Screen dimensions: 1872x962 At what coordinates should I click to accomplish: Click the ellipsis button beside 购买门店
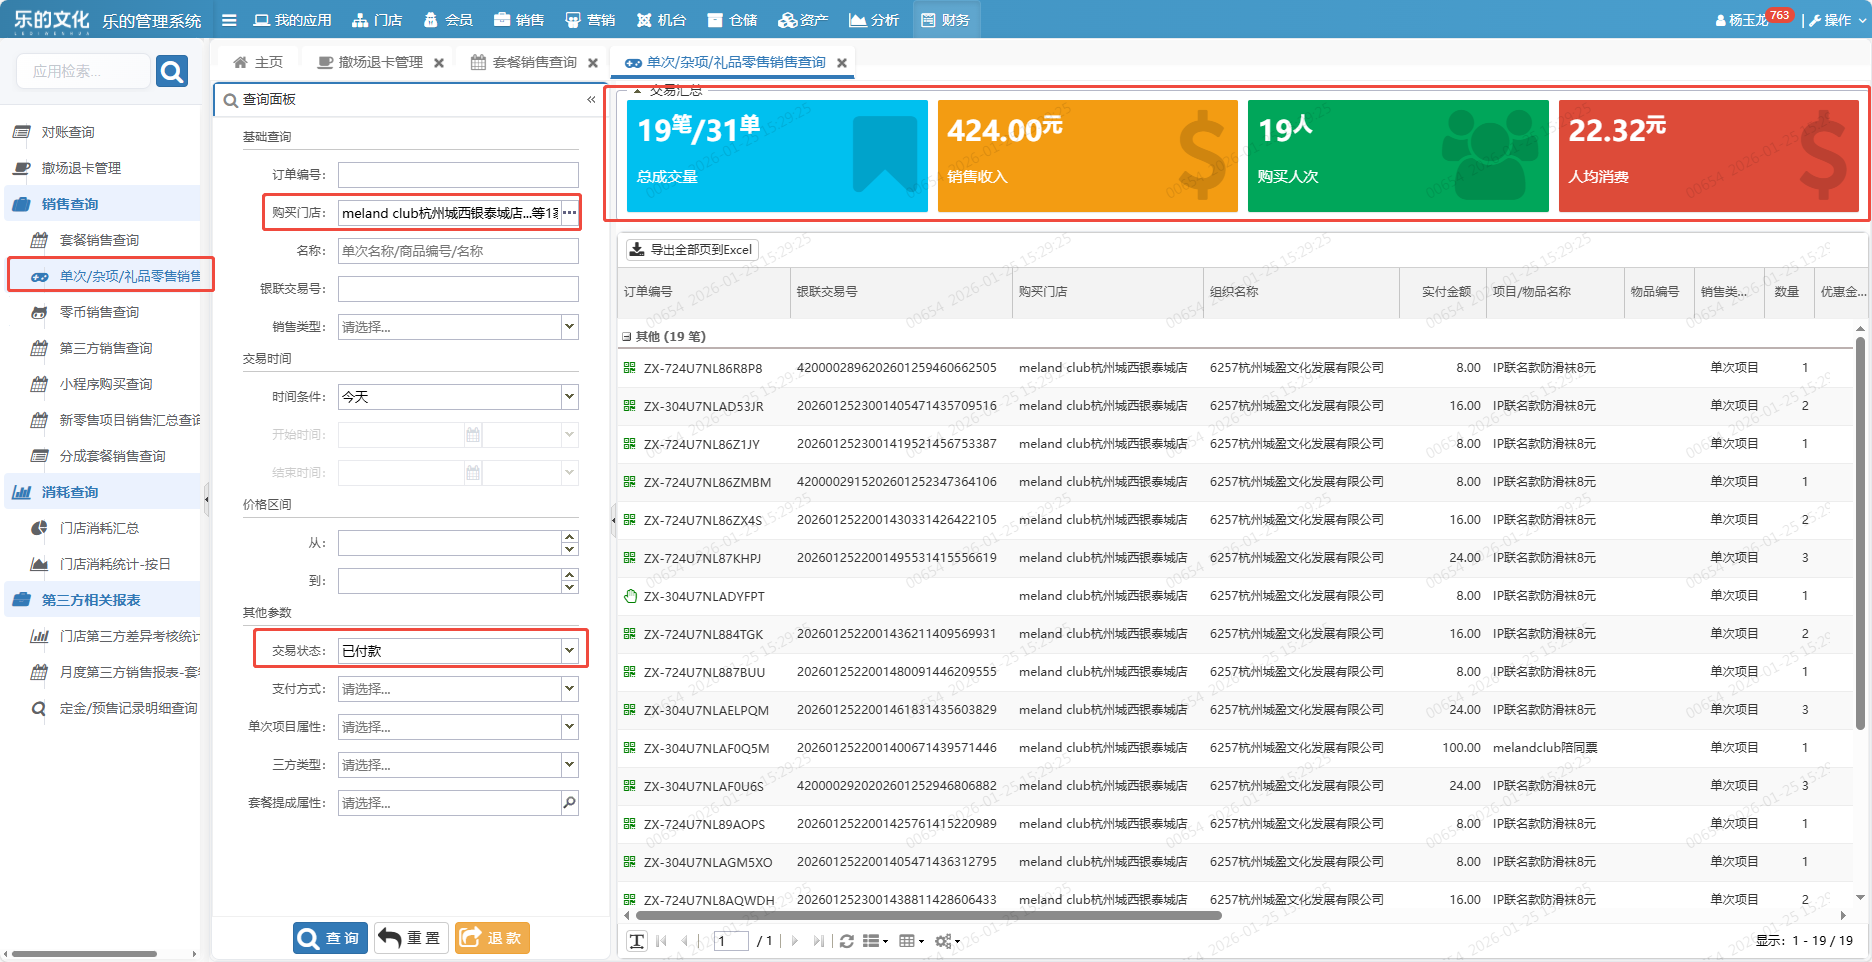click(x=569, y=213)
